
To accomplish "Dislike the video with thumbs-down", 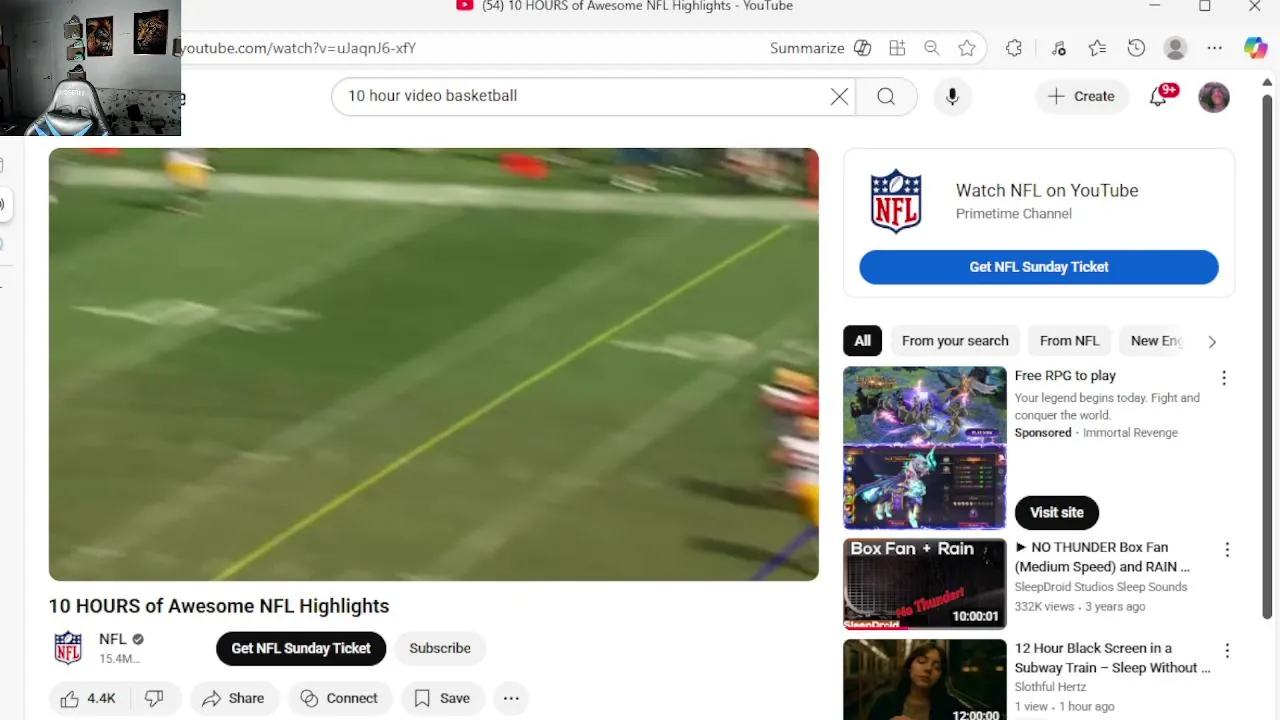I will click(155, 698).
